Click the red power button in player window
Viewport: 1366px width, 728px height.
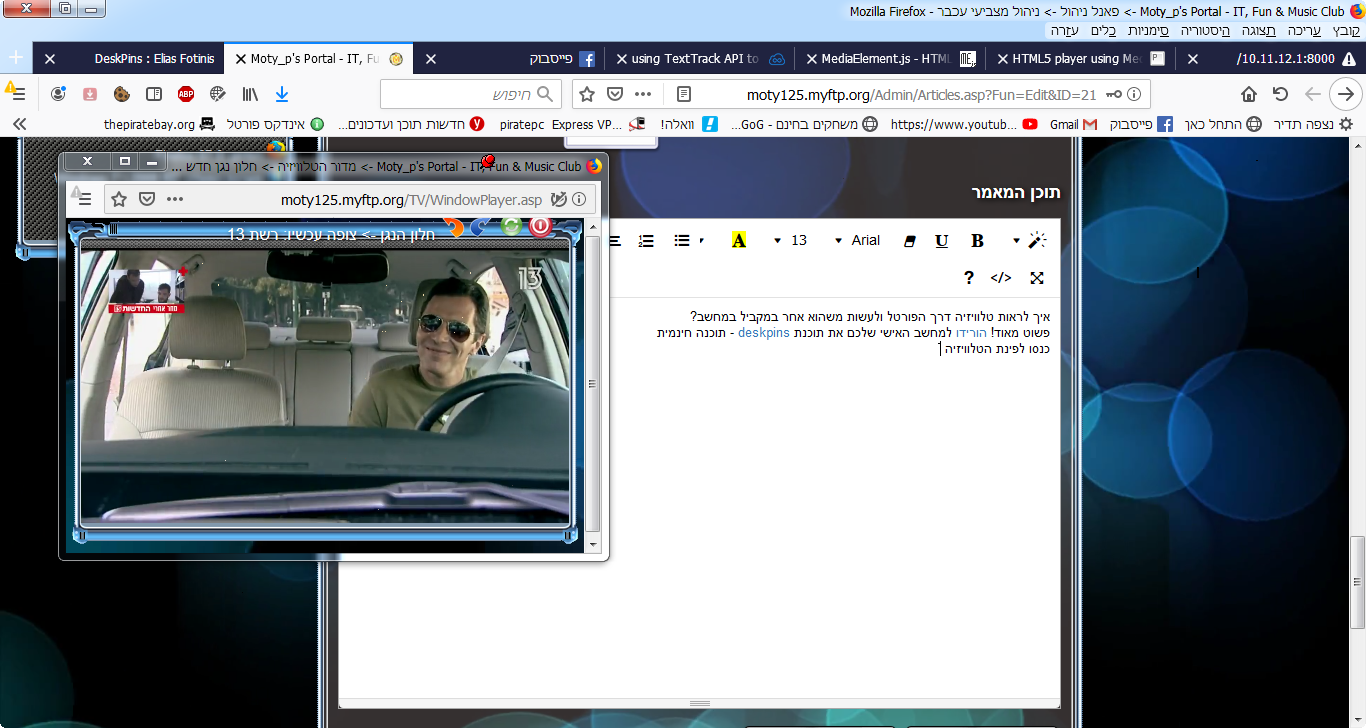point(540,226)
